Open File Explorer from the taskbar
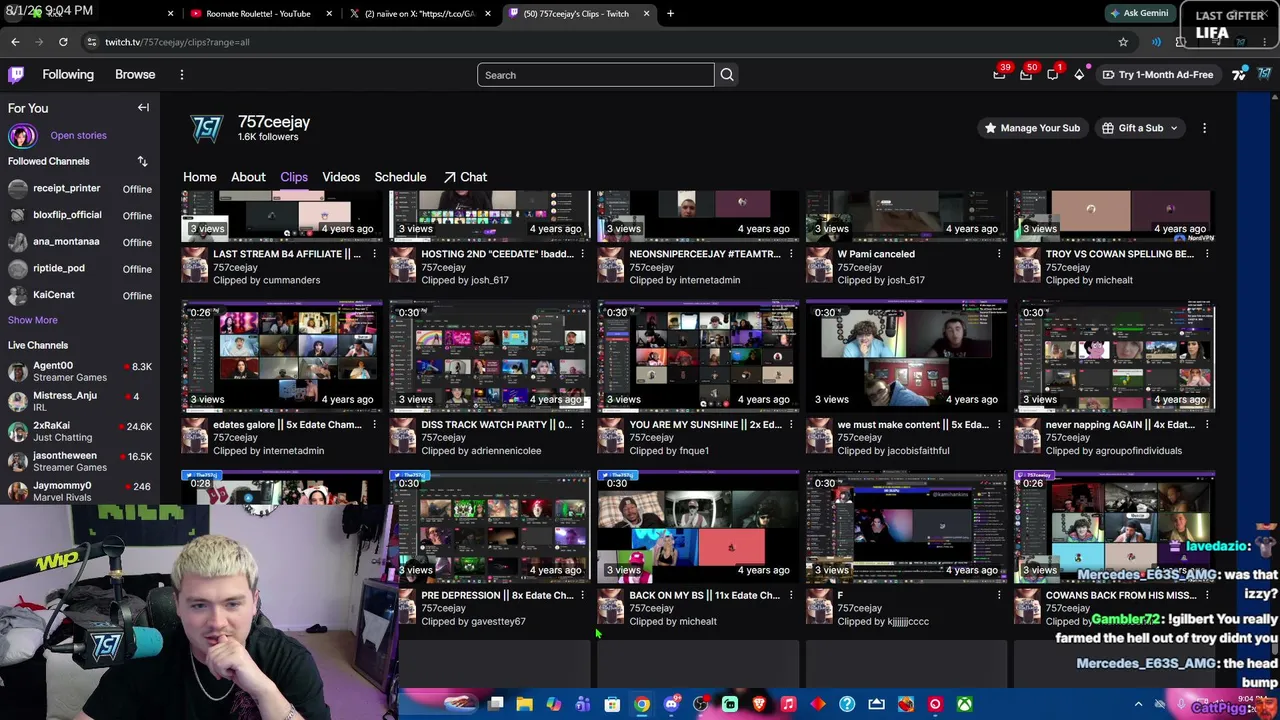The image size is (1280, 720). (524, 705)
